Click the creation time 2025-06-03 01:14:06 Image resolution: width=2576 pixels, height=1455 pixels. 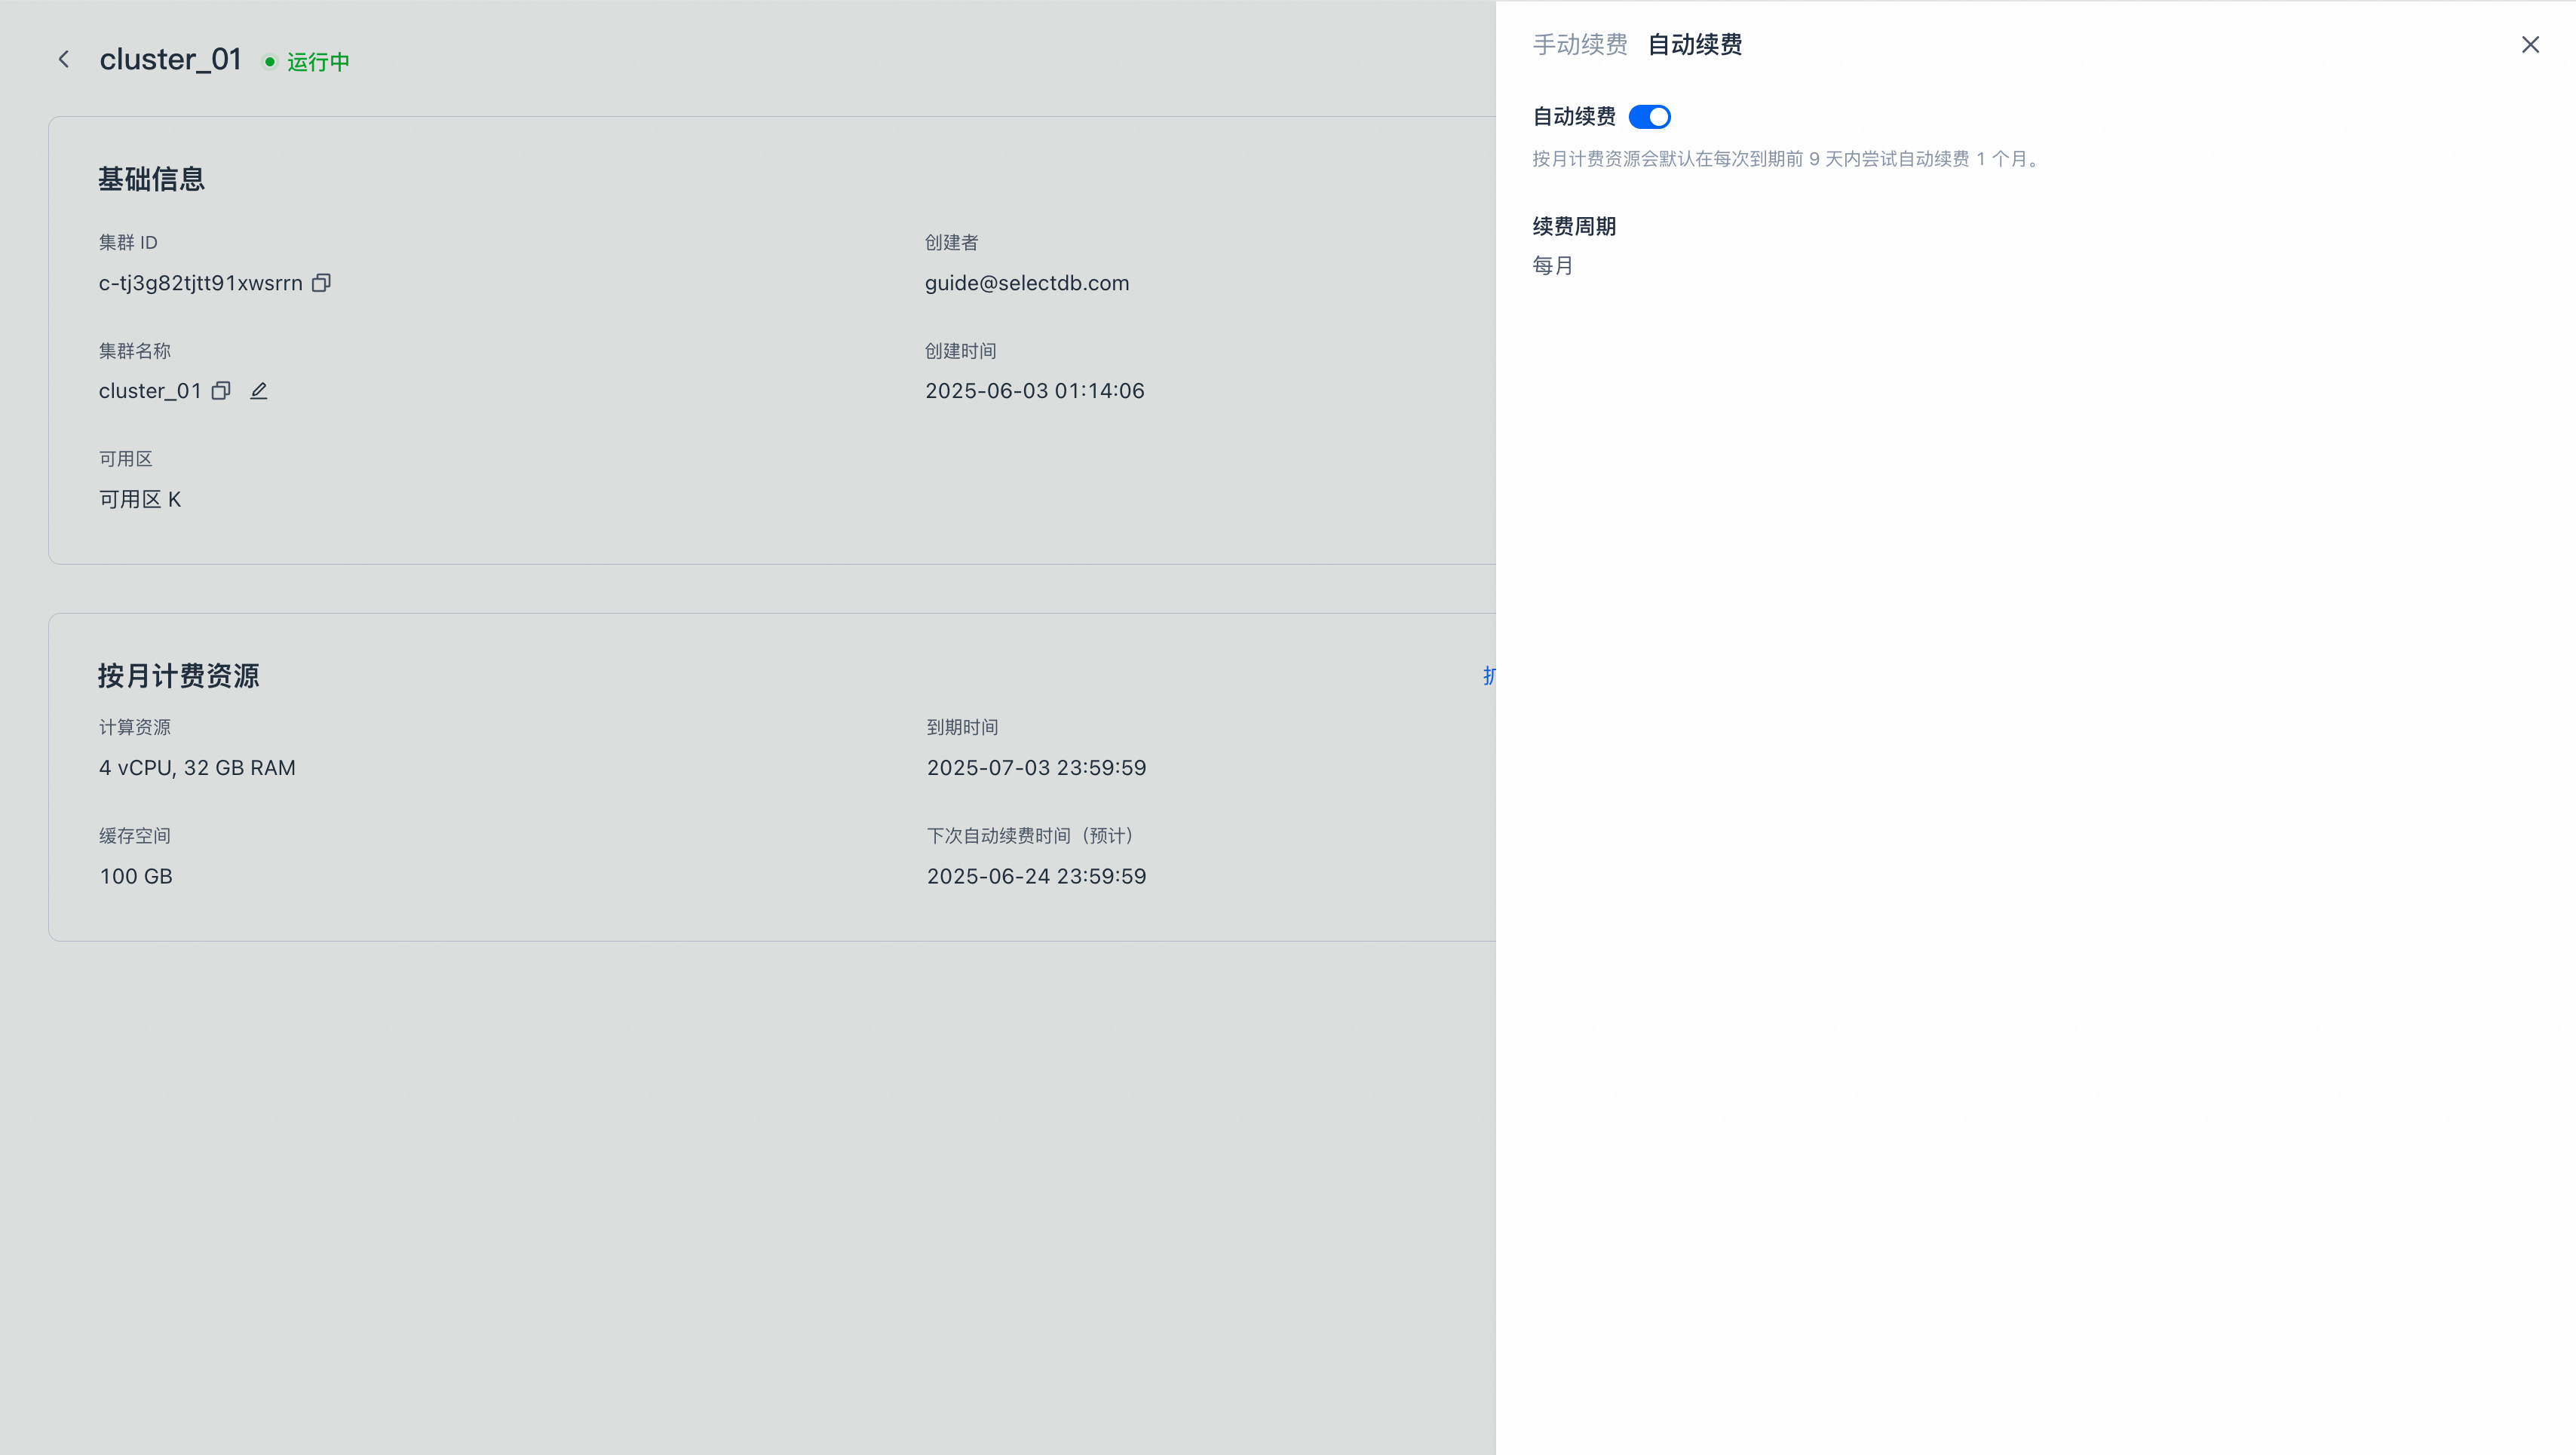[x=1034, y=391]
